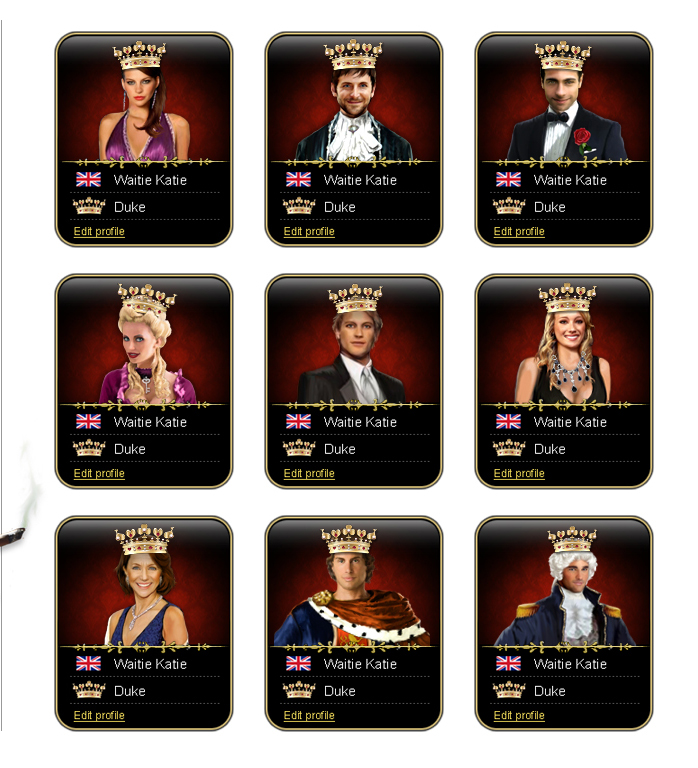Click Duke crown icon on sapphire necklace card

pyautogui.click(x=508, y=448)
